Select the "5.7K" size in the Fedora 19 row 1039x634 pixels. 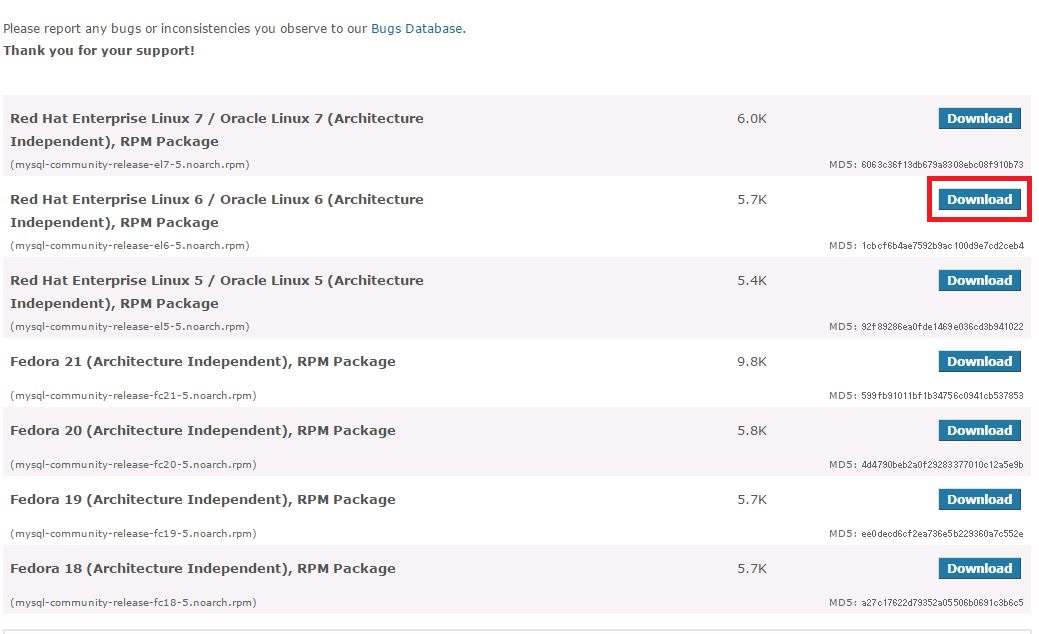pos(751,500)
